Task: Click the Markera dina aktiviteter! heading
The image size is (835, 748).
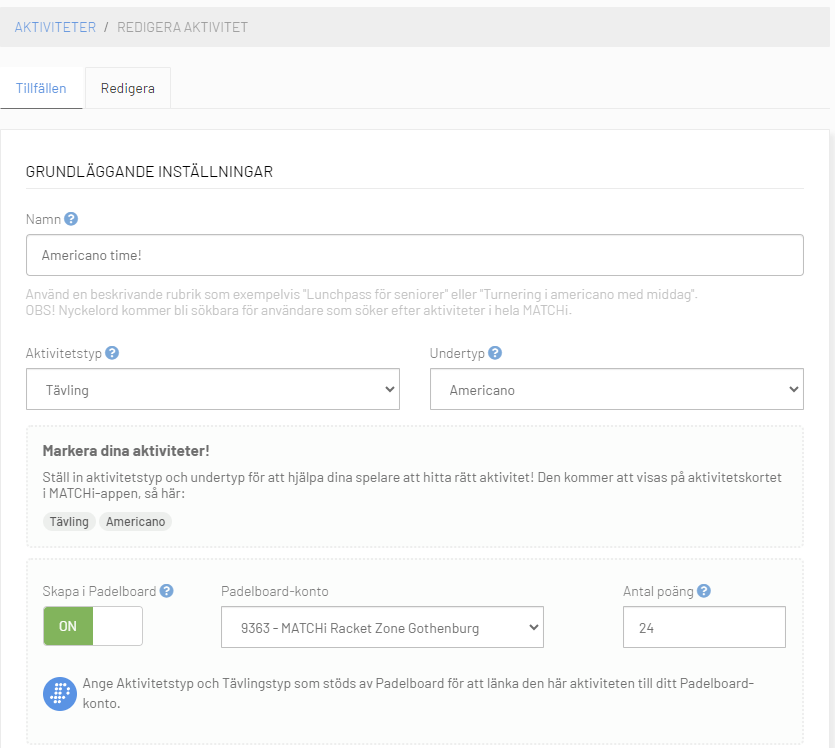Action: coord(126,451)
